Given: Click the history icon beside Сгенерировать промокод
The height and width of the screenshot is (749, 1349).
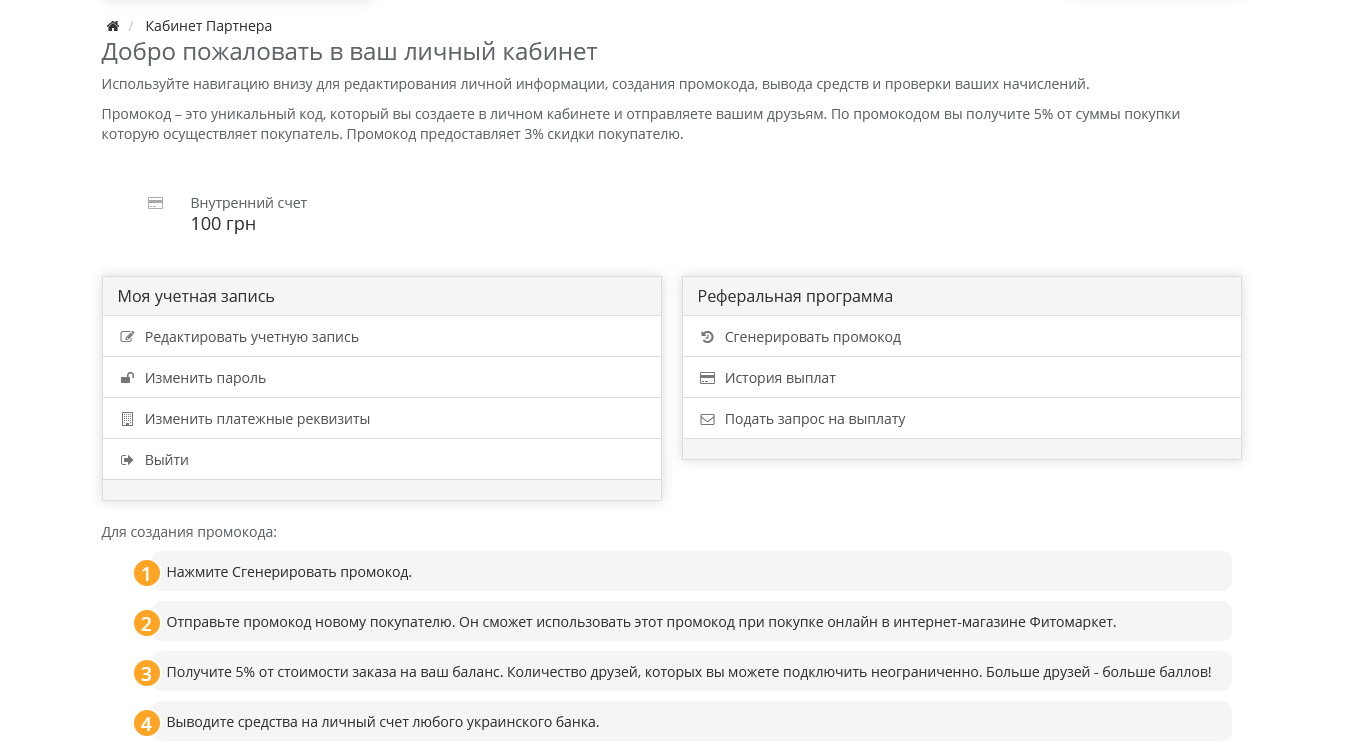Looking at the screenshot, I should tap(707, 337).
